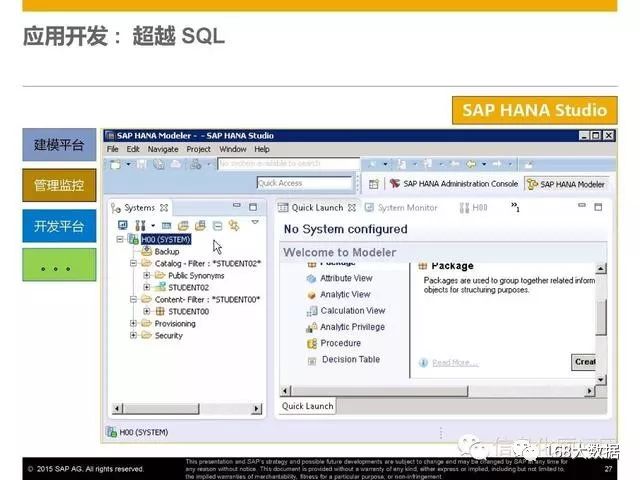640x480 pixels.
Task: Open the File menu
Action: pos(112,149)
